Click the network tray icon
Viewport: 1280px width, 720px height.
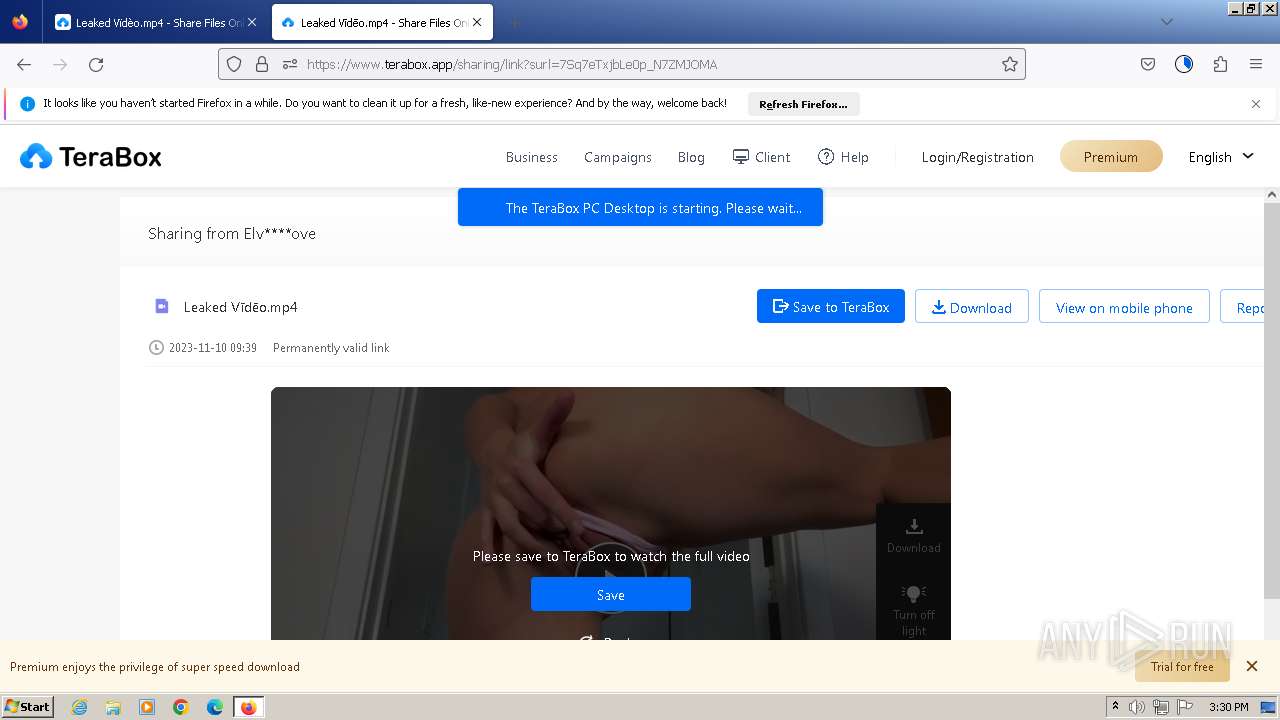pyautogui.click(x=1161, y=707)
